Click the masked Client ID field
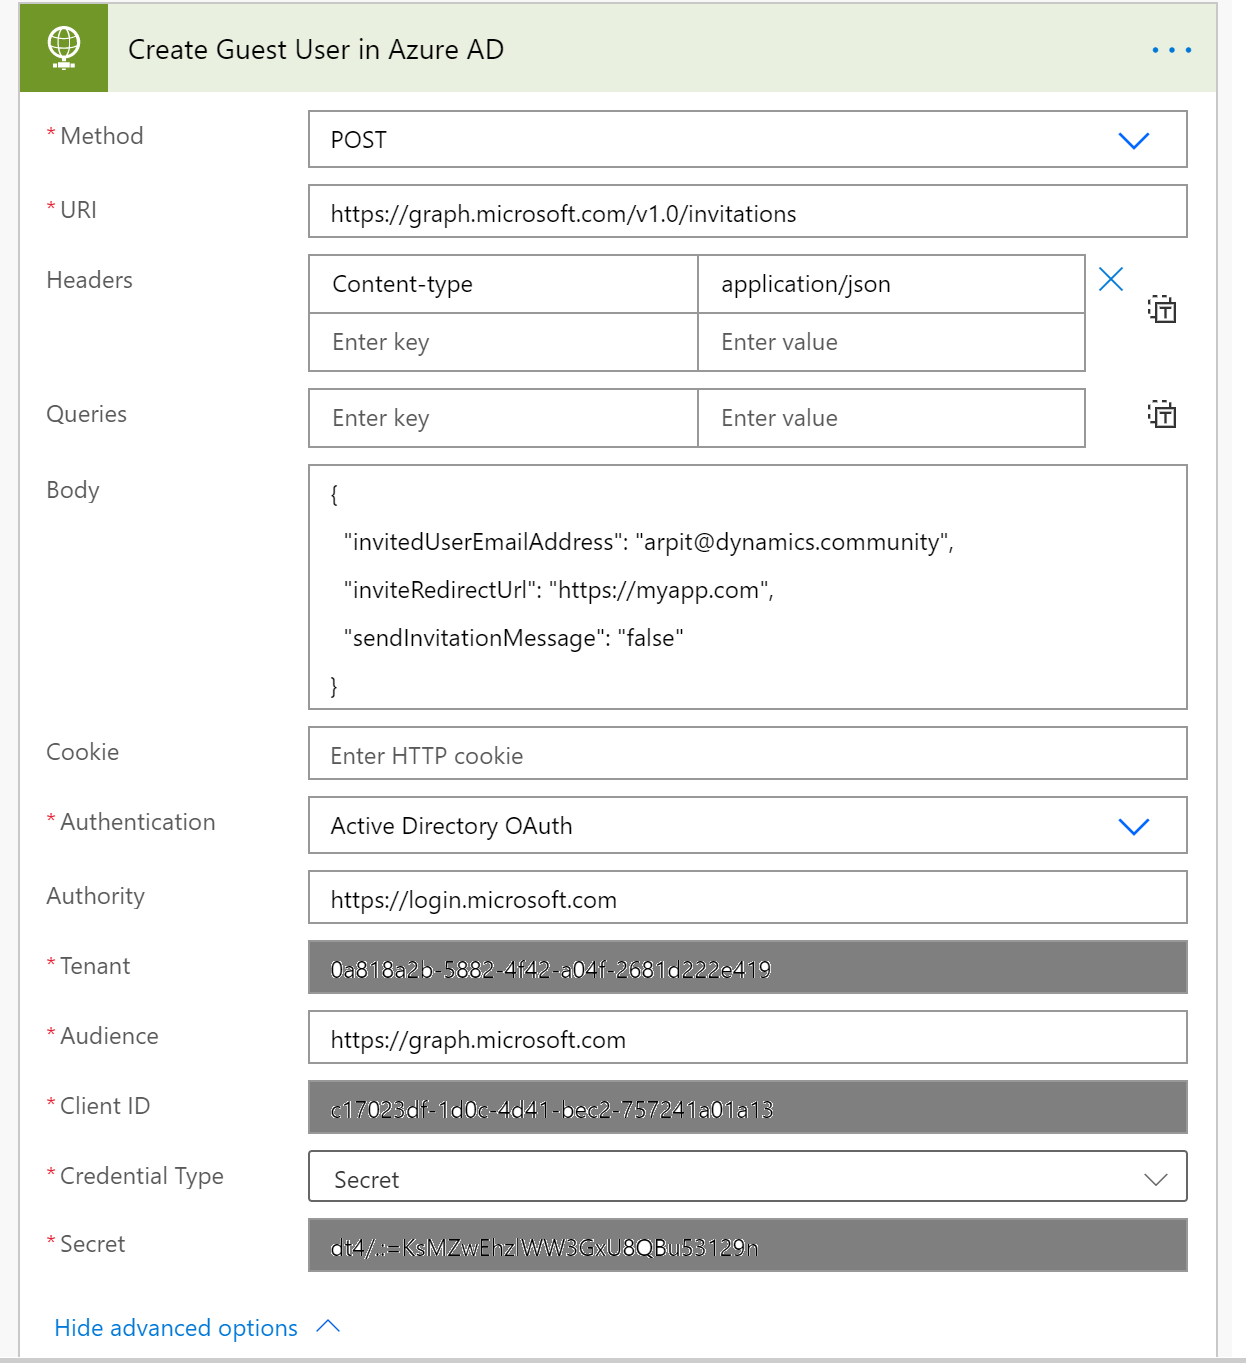The height and width of the screenshot is (1363, 1246). [x=747, y=1107]
